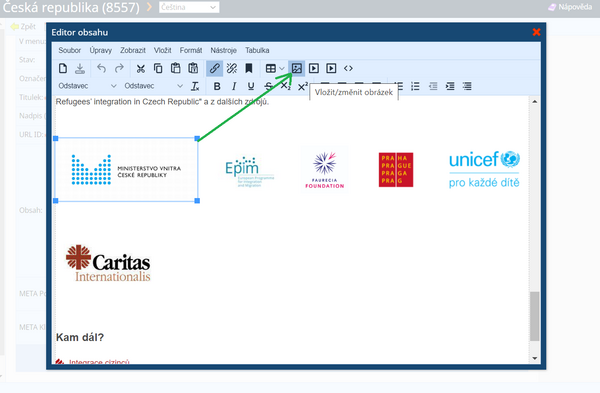Open the table insert dropdown arrow
Screen dimensions: 600x393
coord(282,68)
